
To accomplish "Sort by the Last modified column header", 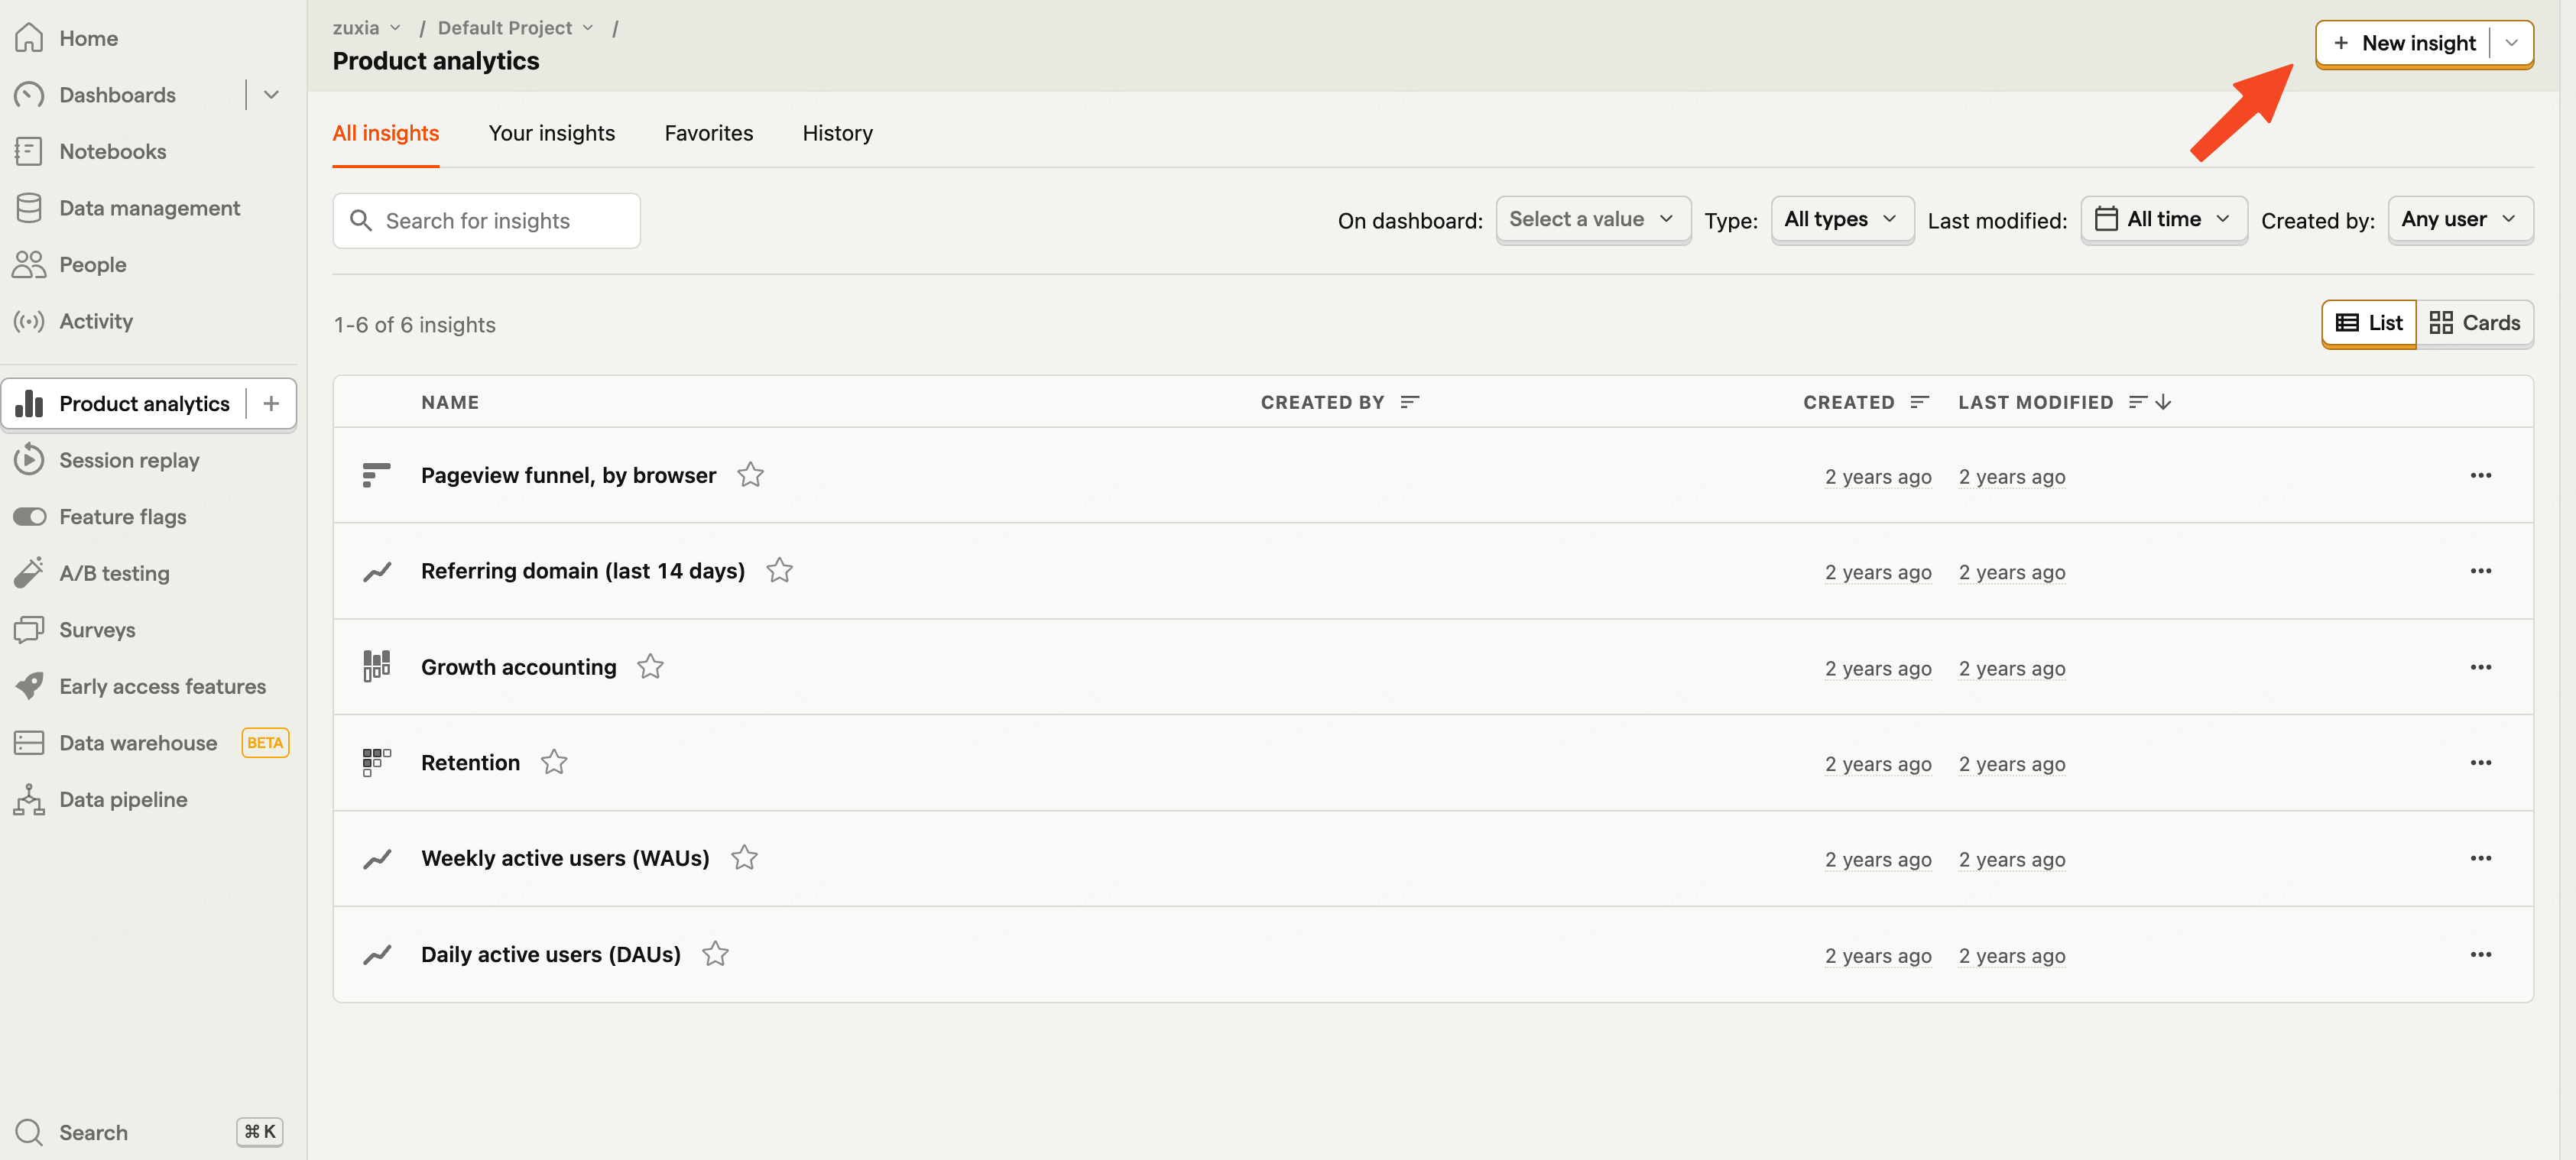I will tap(2035, 402).
